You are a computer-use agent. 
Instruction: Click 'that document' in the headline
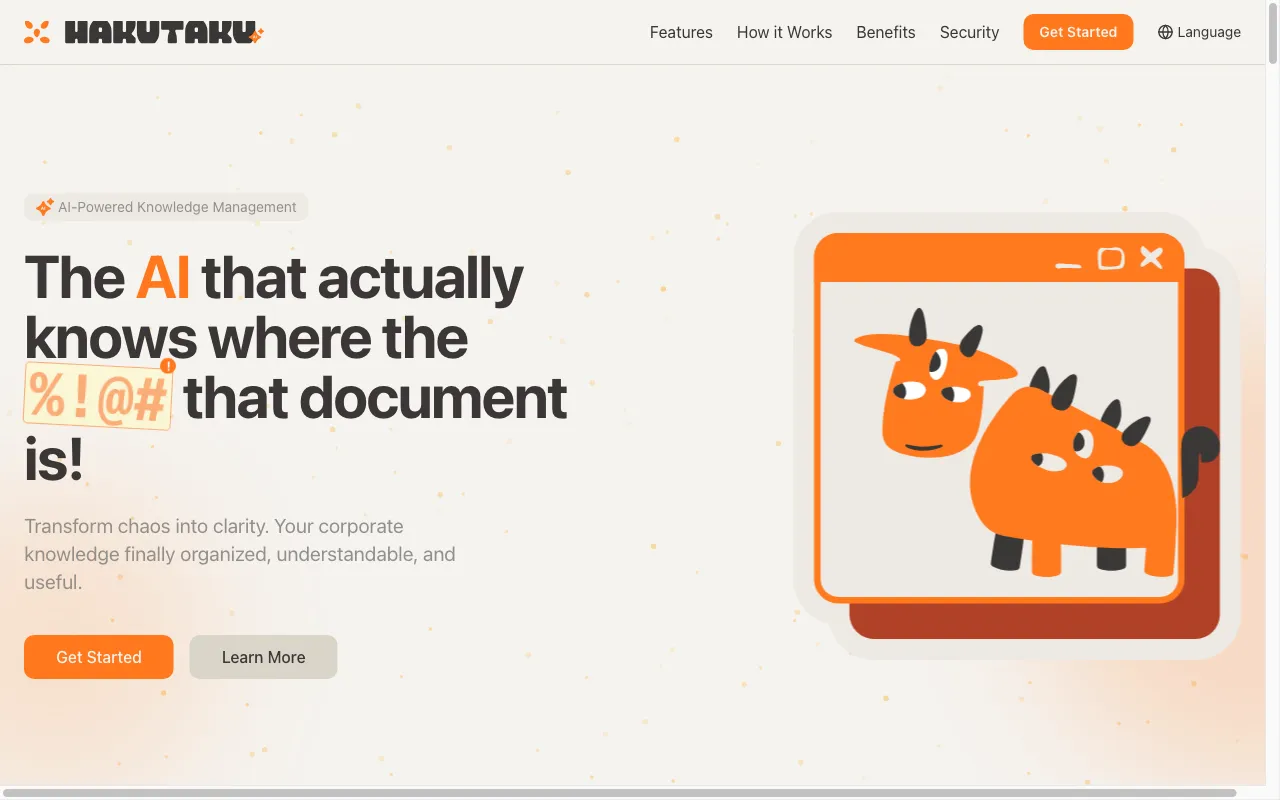coord(375,398)
